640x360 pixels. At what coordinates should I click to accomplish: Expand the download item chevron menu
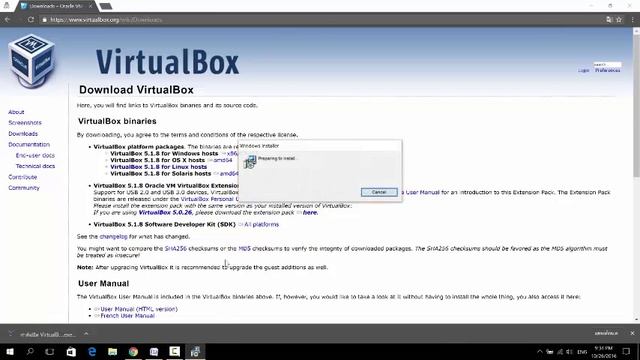pyautogui.click(x=86, y=333)
